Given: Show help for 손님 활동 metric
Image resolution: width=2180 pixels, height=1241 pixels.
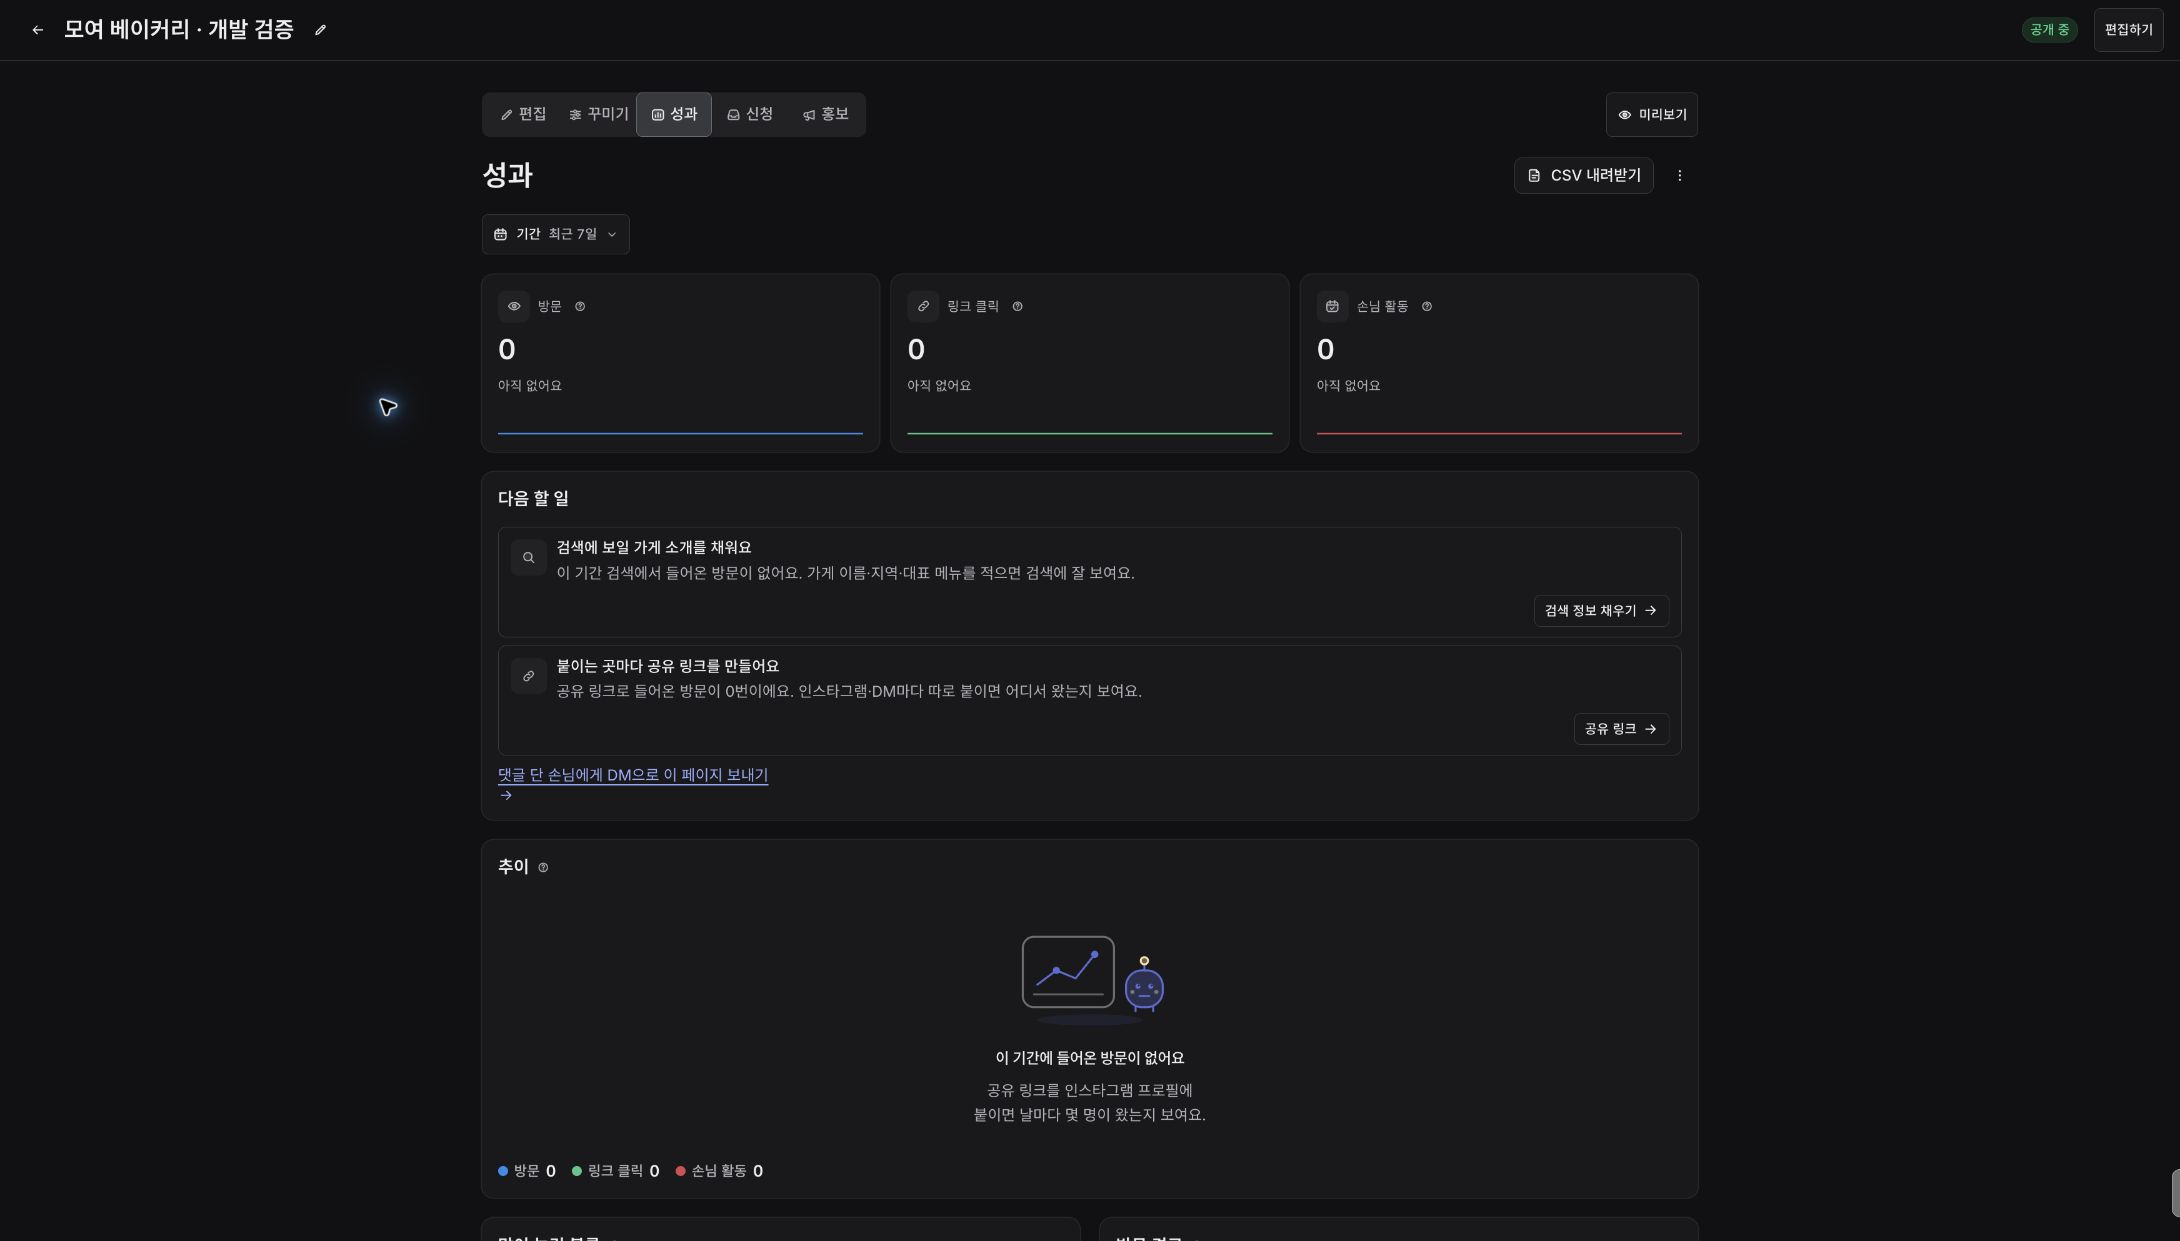Looking at the screenshot, I should (x=1426, y=307).
